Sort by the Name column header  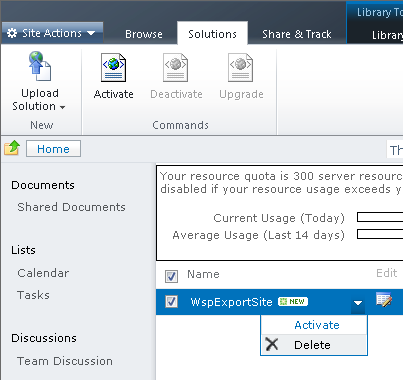203,274
